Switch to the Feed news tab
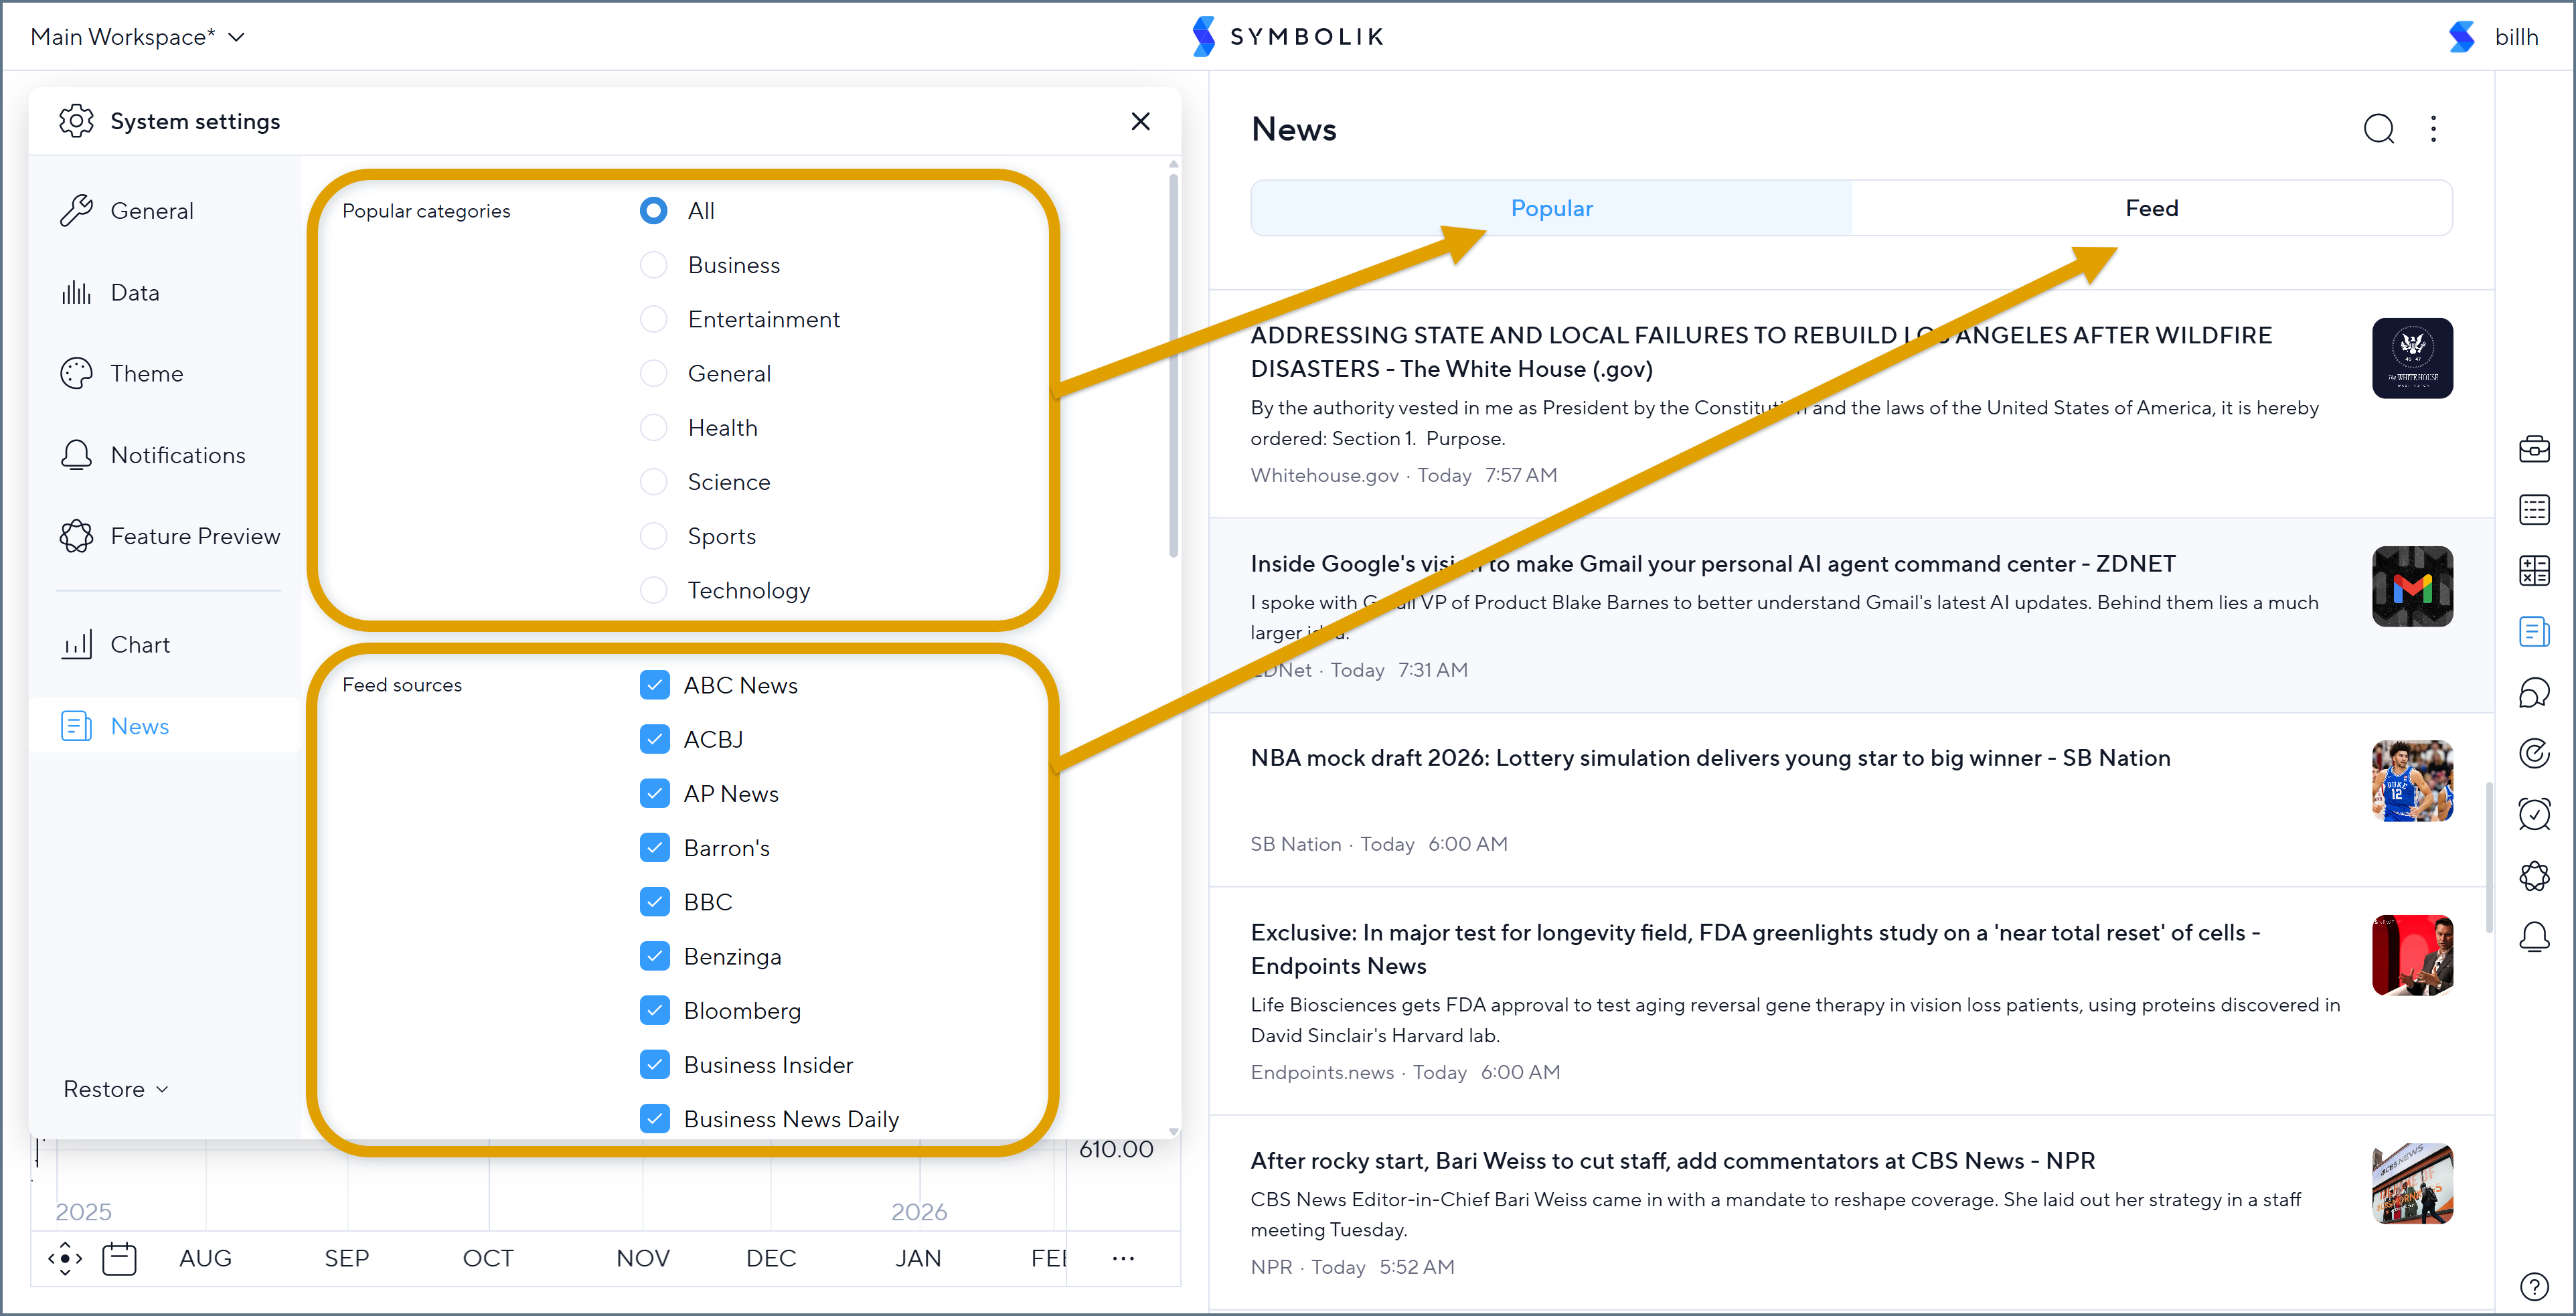This screenshot has height=1316, width=2576. [x=2150, y=208]
